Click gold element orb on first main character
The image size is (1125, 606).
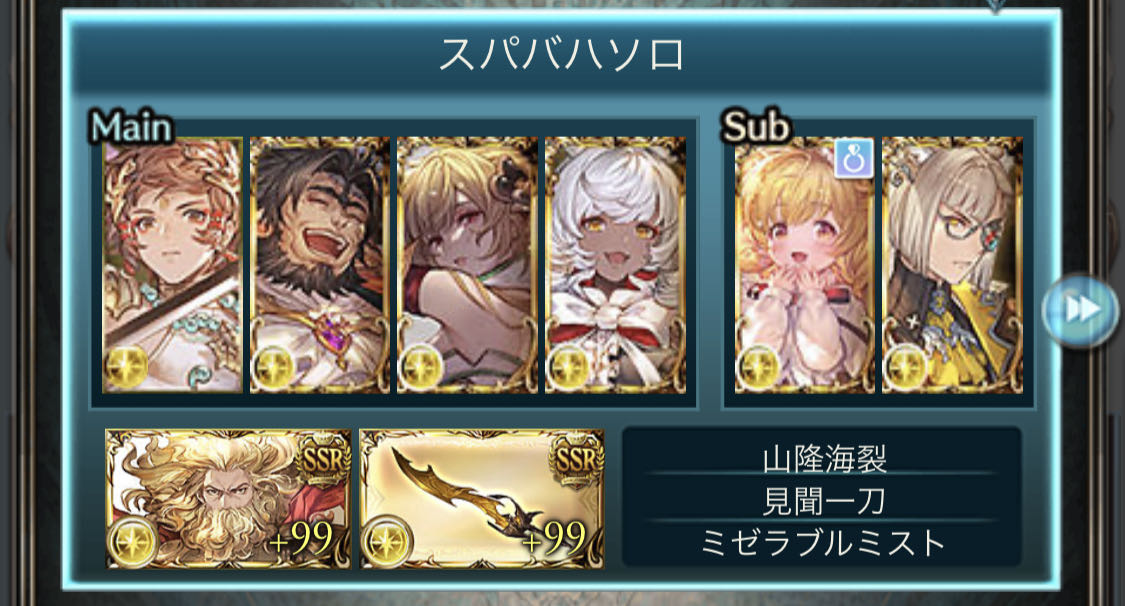pyautogui.click(x=127, y=367)
